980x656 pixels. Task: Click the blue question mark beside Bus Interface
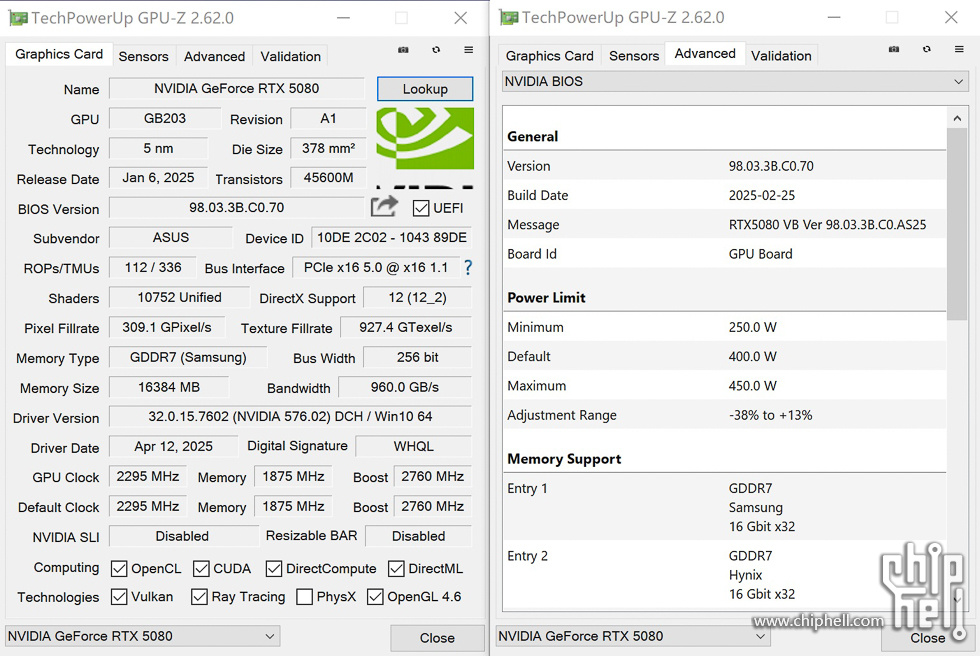click(468, 268)
